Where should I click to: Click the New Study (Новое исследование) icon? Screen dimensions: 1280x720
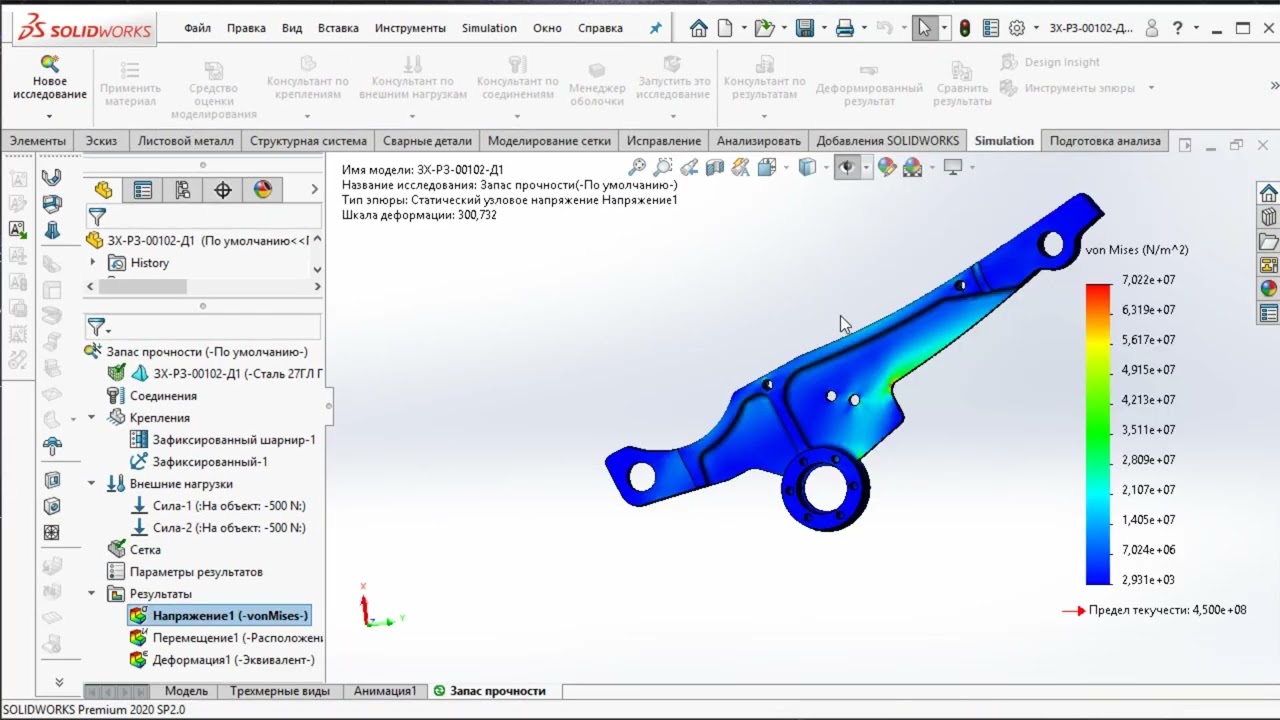point(49,63)
